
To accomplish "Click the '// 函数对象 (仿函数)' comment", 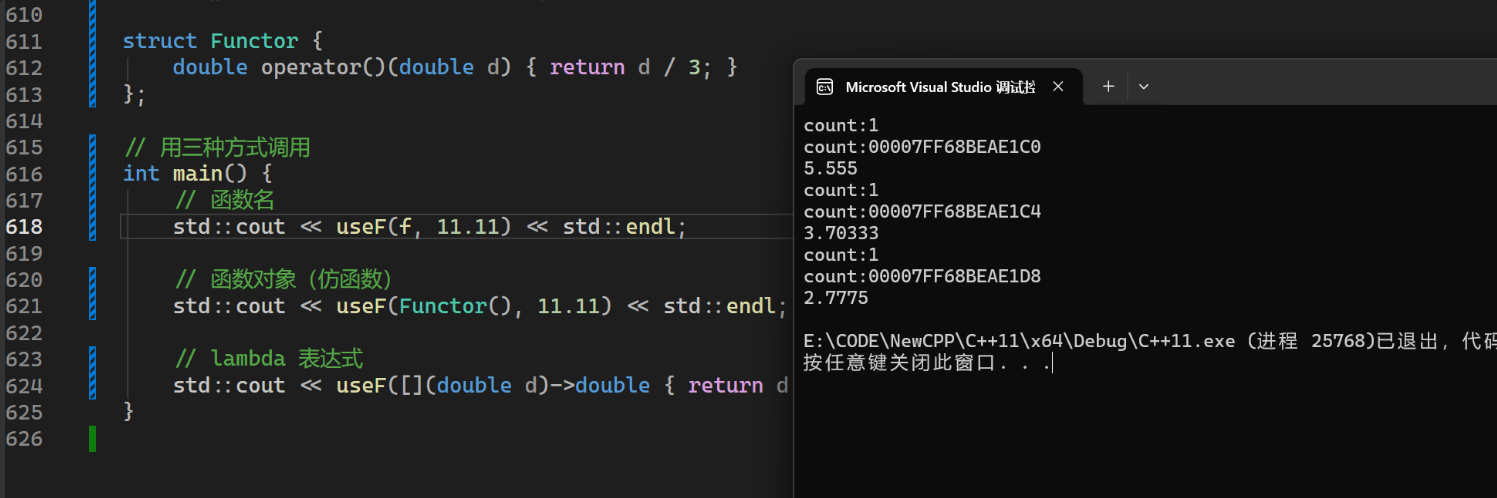I will (x=283, y=280).
